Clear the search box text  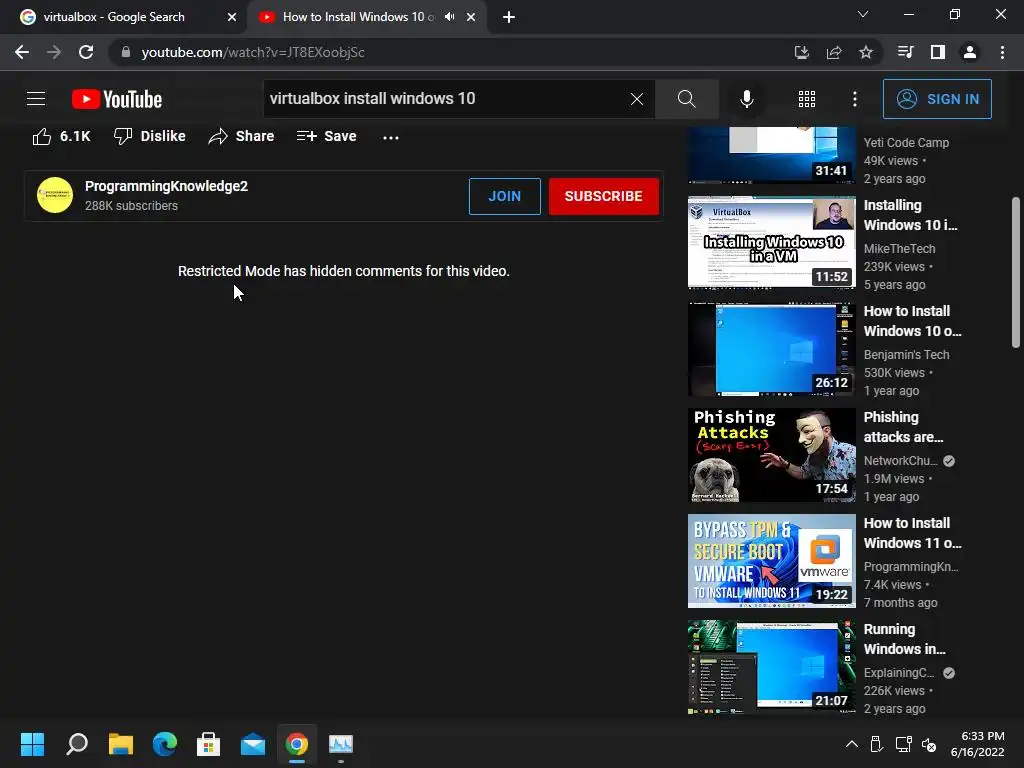[x=637, y=99]
